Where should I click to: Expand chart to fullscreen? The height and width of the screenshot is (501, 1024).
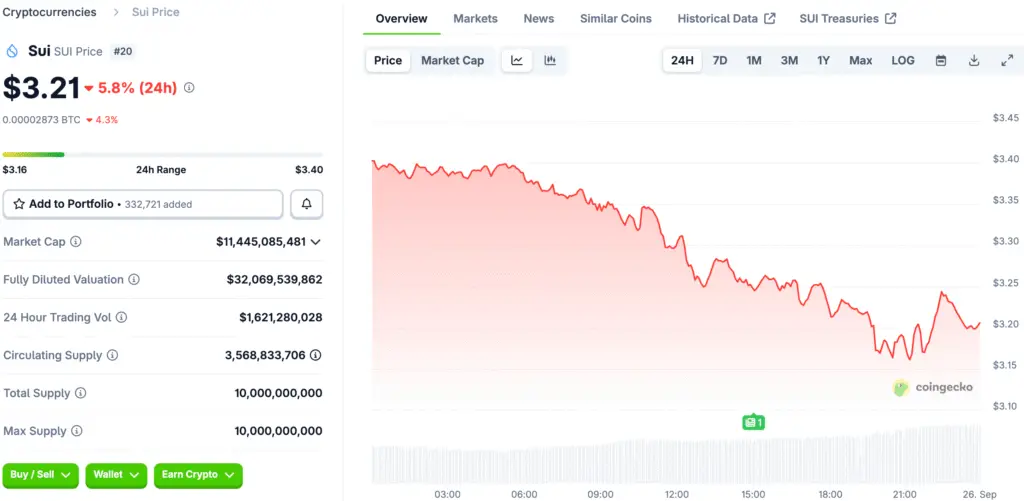(x=1007, y=61)
